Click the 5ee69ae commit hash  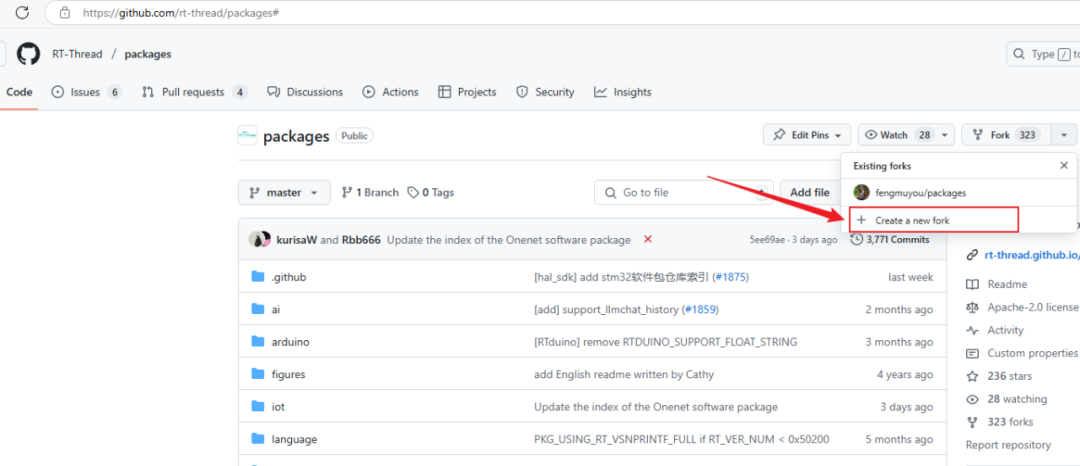[769, 240]
